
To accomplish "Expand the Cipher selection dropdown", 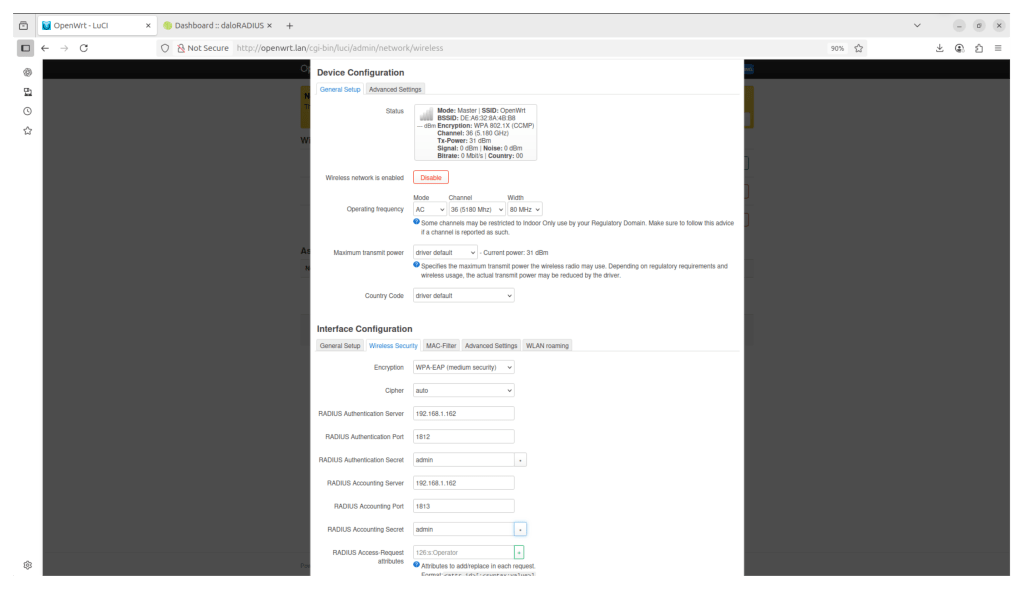I will [x=463, y=390].
